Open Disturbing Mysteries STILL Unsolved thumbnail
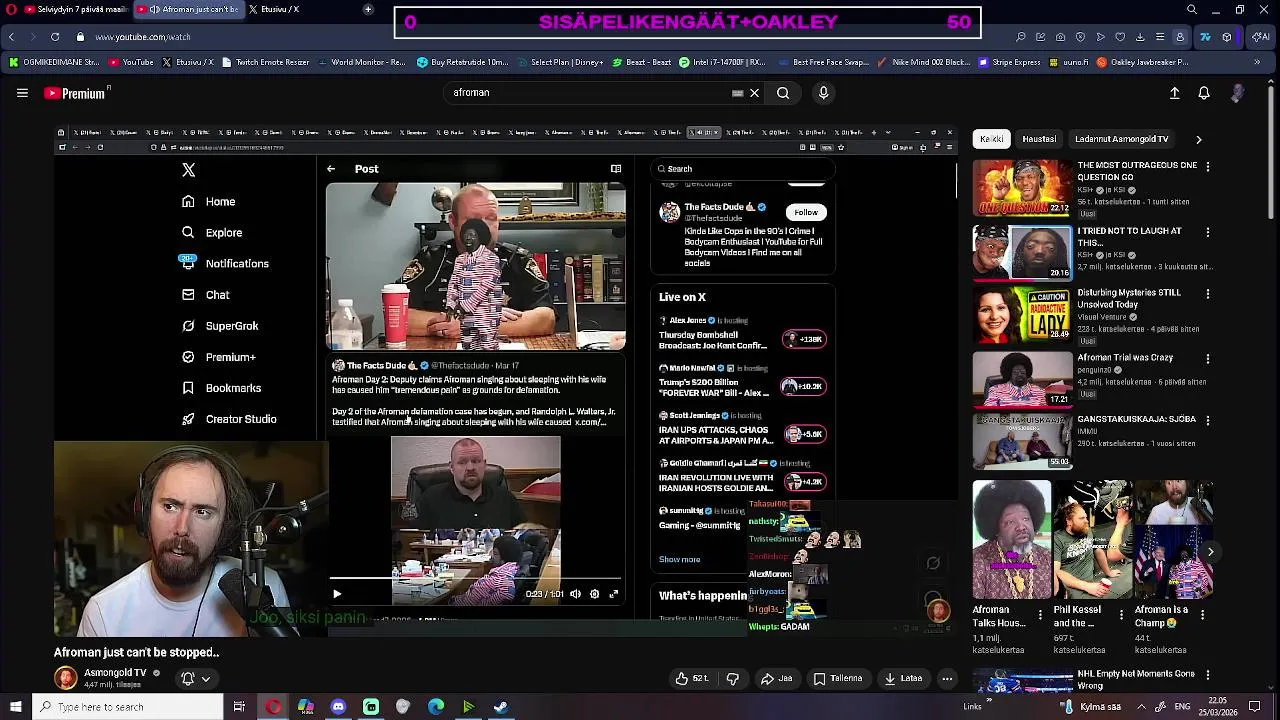This screenshot has height=720, width=1280. coord(1022,314)
